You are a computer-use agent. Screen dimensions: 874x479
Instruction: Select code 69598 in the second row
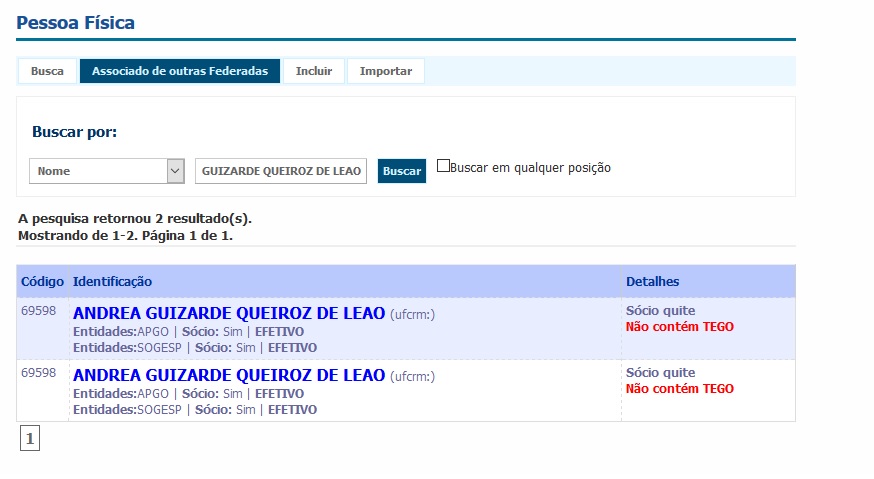(39, 373)
